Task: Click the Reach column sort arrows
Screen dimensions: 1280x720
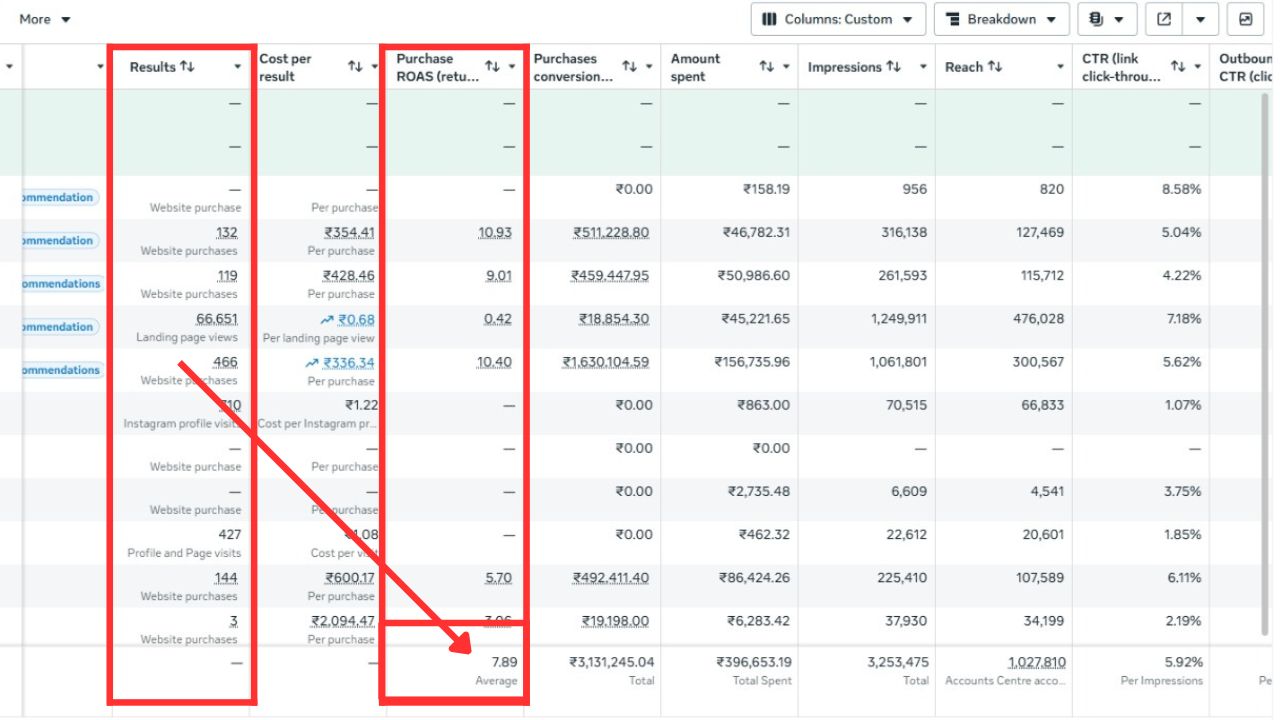Action: point(995,67)
